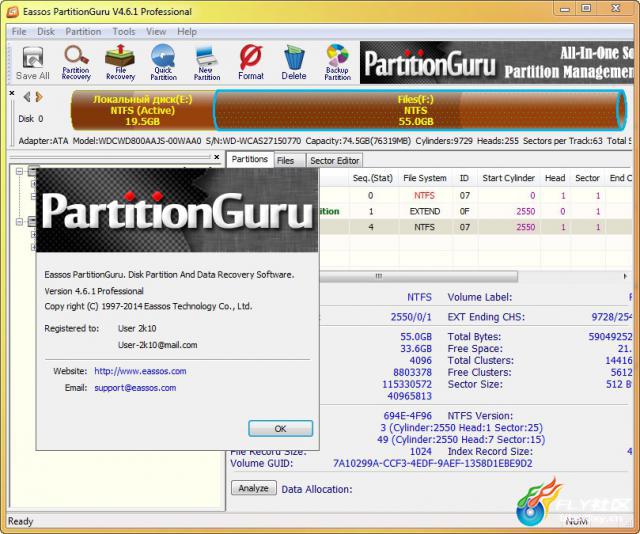Start the Quick Partition tool
This screenshot has height=534, width=640.
click(x=163, y=62)
